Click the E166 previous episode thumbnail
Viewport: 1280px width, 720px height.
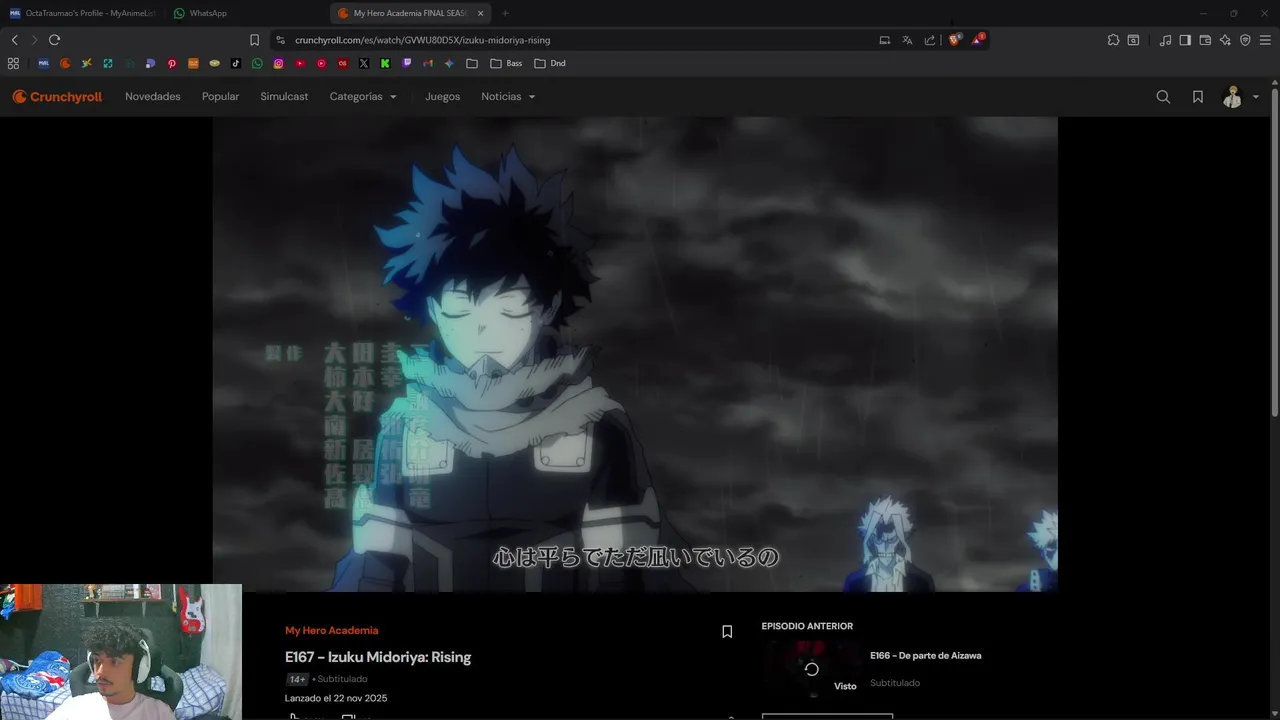pyautogui.click(x=812, y=668)
